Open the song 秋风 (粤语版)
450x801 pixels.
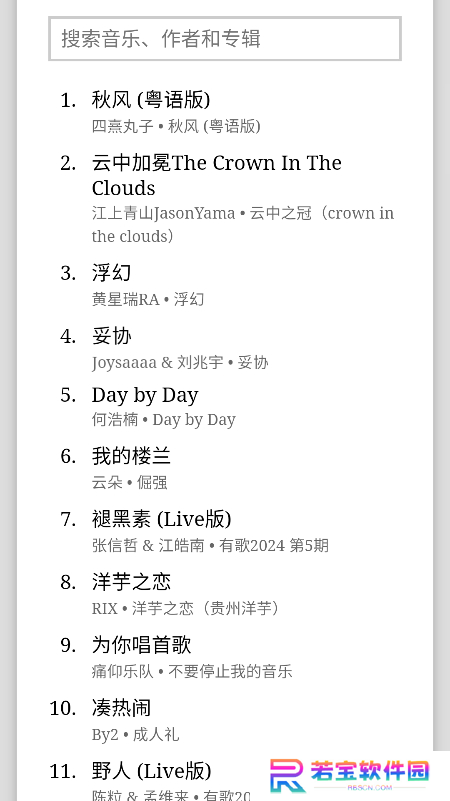coord(151,100)
